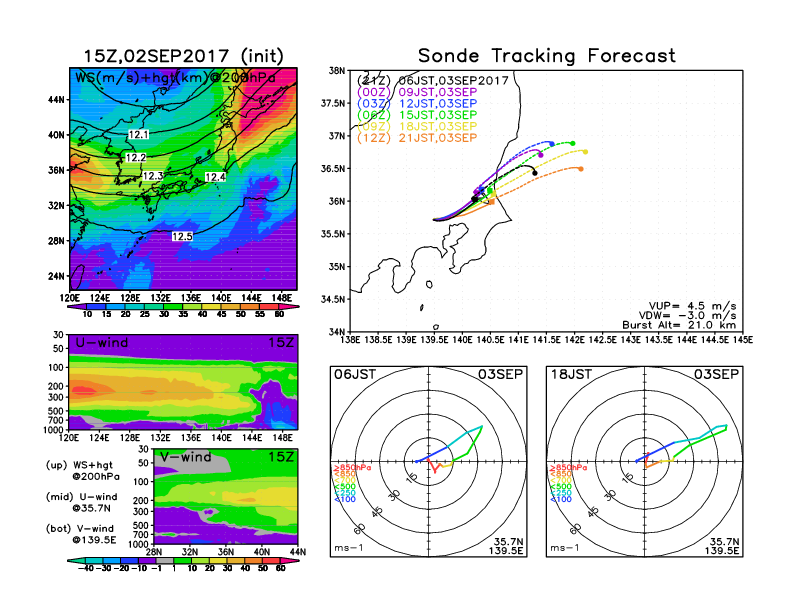Click the "18JST" hodograph label
This screenshot has width=792, height=612.
[x=571, y=374]
